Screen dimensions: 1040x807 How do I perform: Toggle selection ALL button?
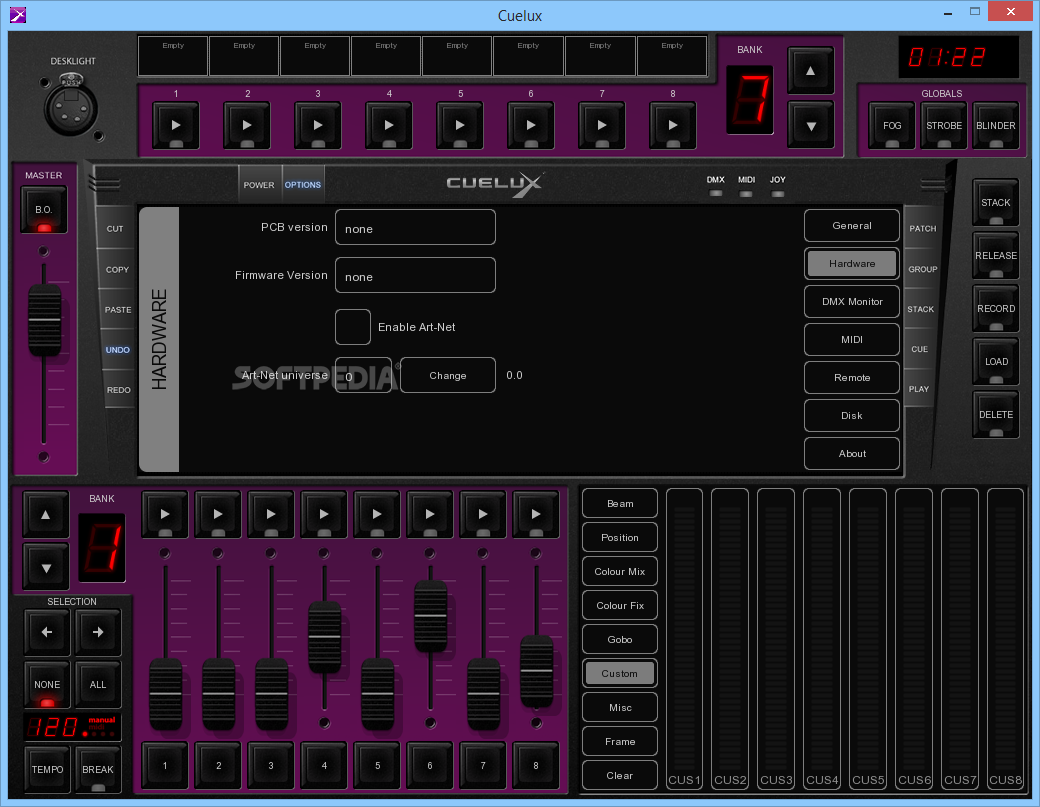click(x=98, y=684)
